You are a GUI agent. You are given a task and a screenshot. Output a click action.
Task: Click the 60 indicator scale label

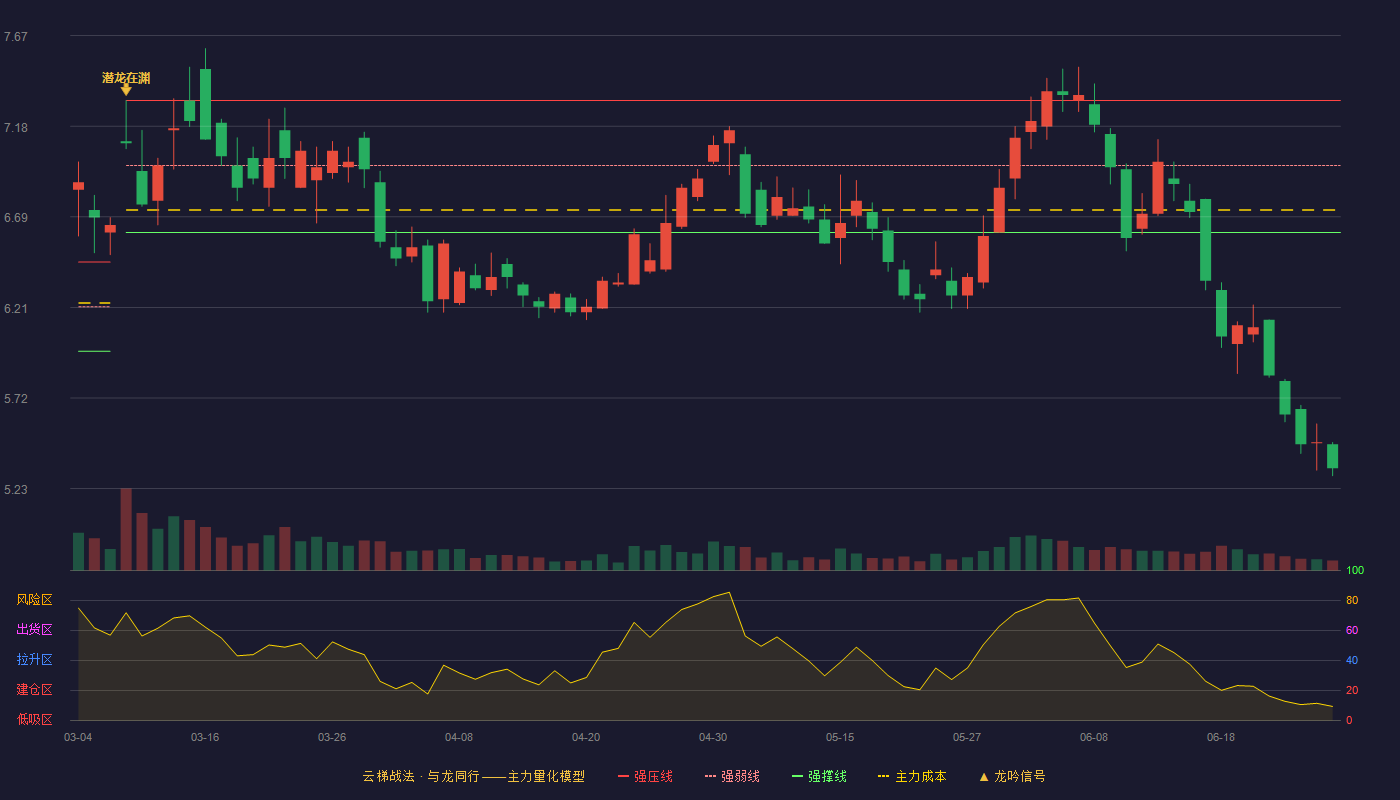[1352, 630]
